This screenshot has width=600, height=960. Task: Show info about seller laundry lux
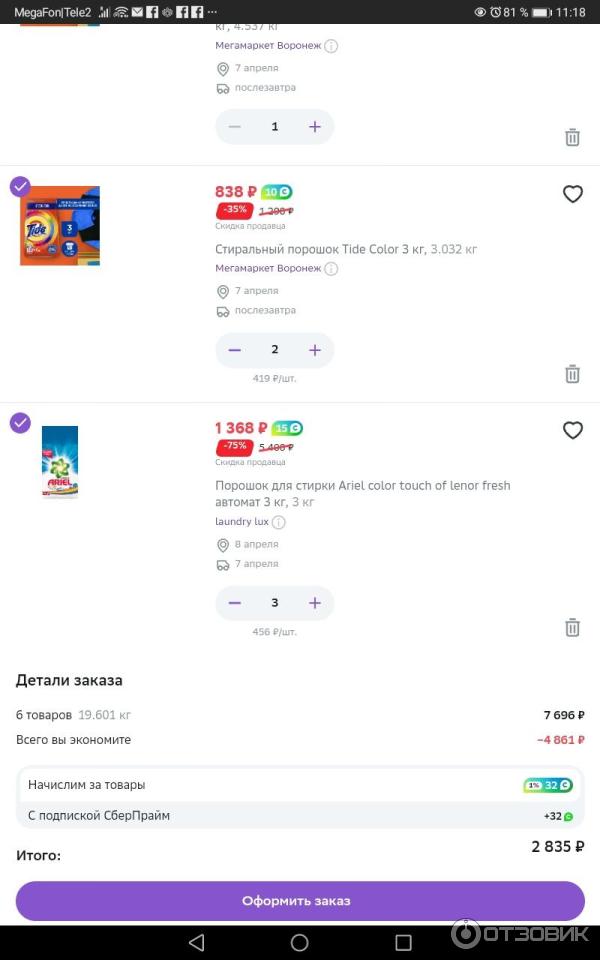[279, 522]
